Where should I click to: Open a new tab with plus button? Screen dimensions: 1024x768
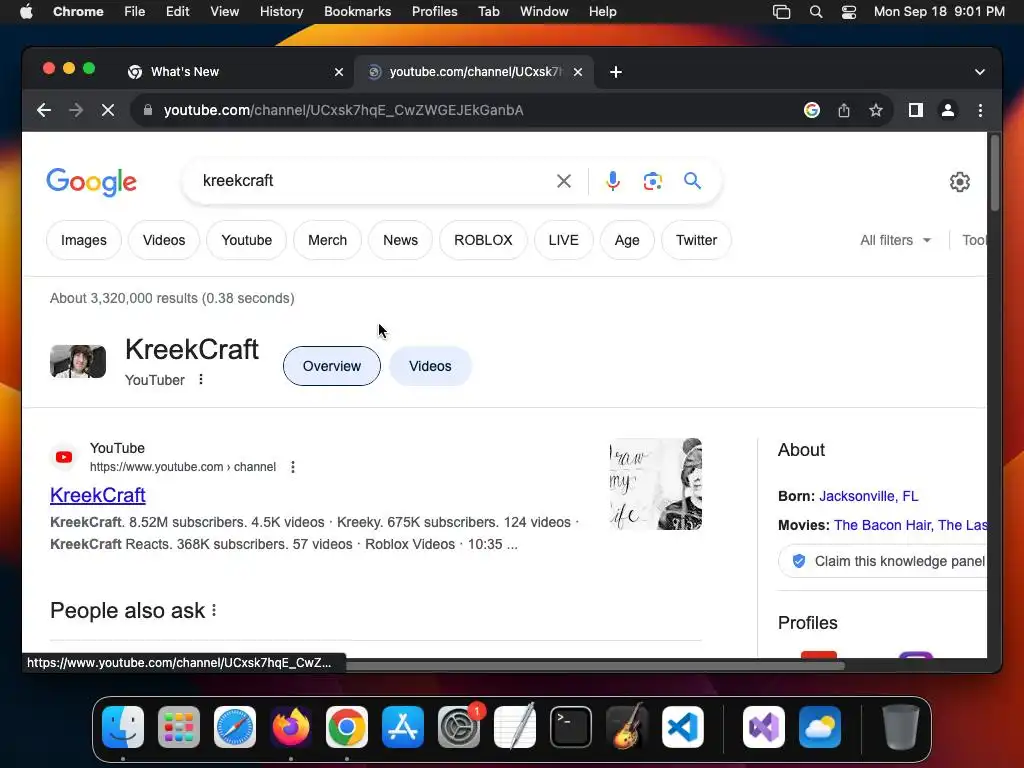[616, 72]
